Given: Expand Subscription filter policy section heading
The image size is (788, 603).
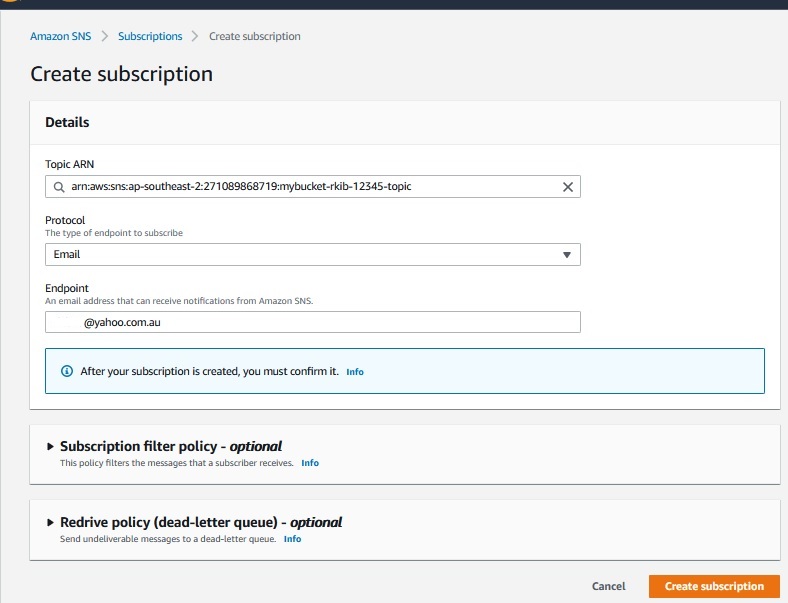Looking at the screenshot, I should (171, 447).
